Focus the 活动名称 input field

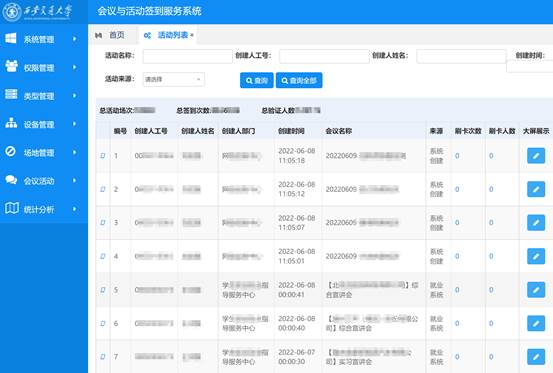(187, 56)
